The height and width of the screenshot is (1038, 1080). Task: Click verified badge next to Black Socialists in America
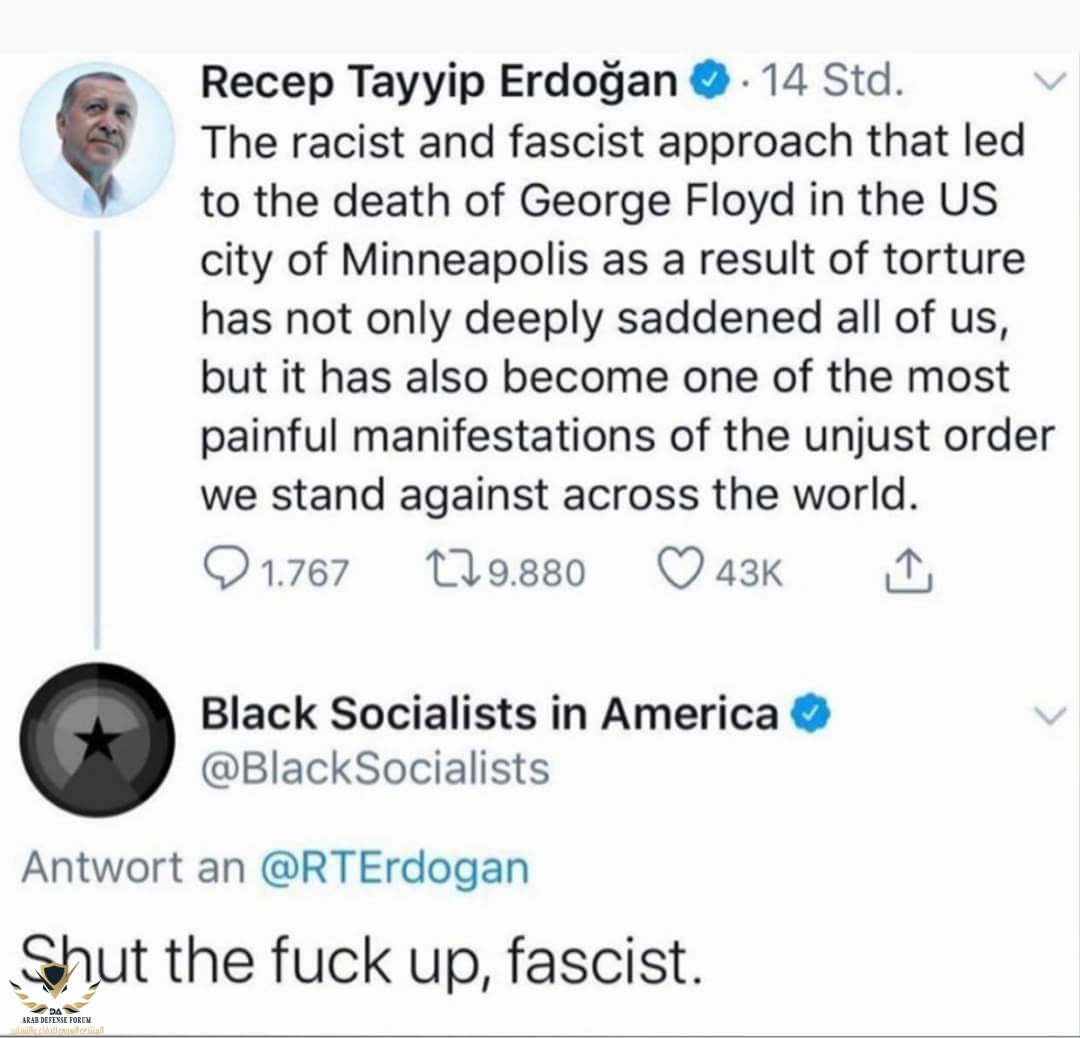click(x=812, y=714)
